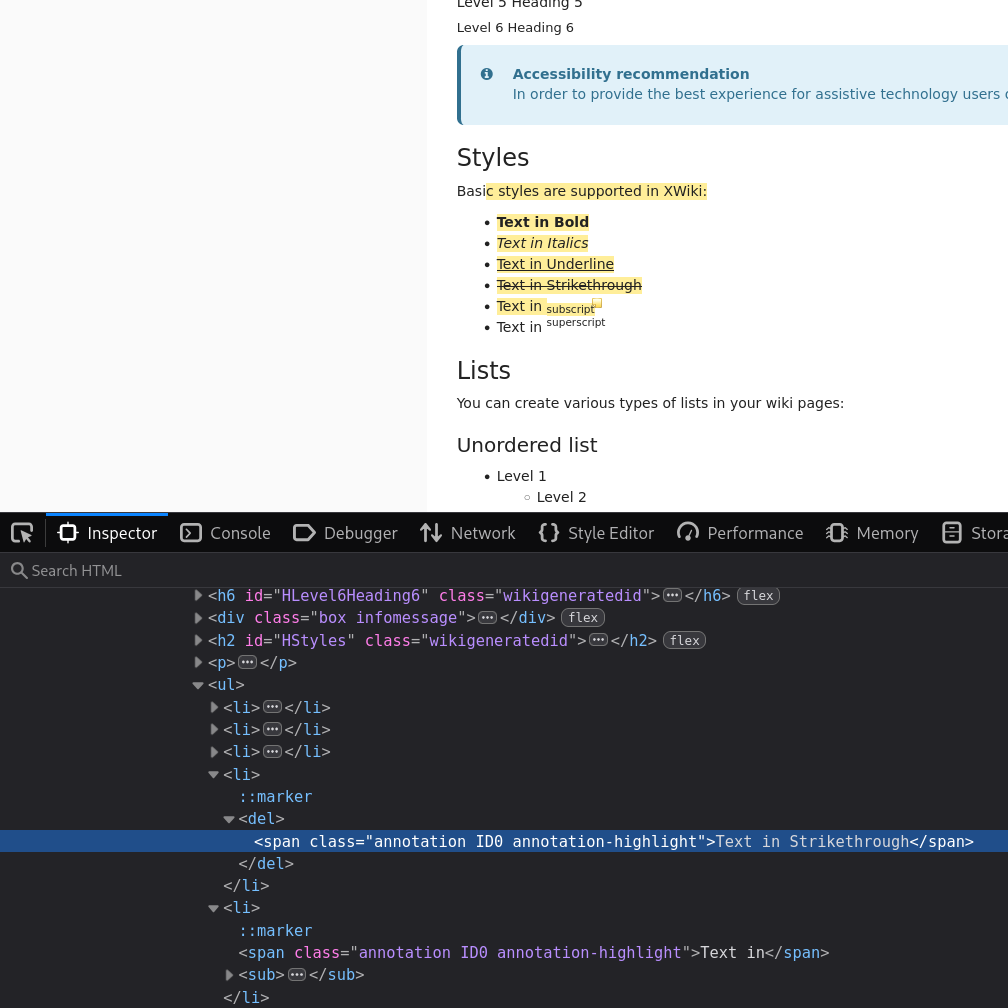Toggle flex badge on HStyles h2
Viewport: 1008px width, 1008px height.
[684, 640]
